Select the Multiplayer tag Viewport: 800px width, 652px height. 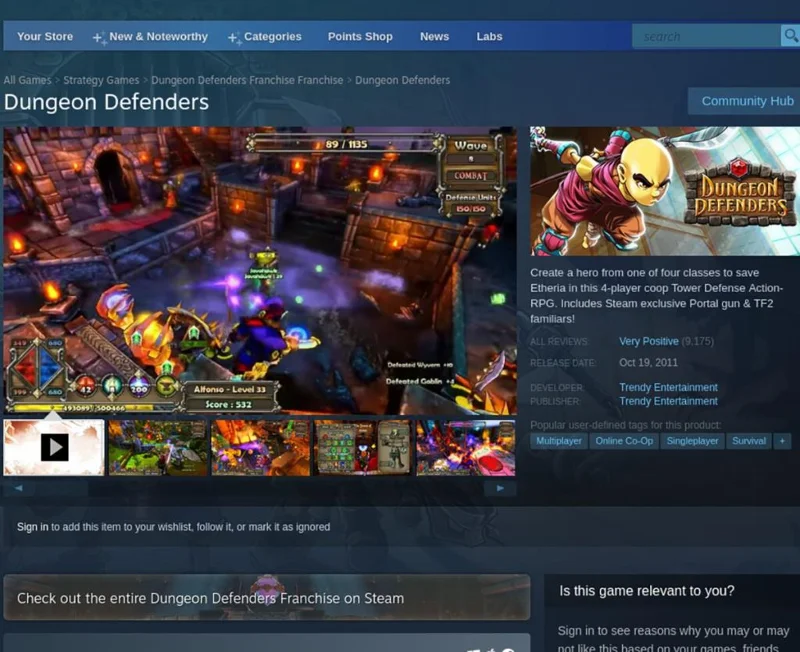click(x=559, y=441)
